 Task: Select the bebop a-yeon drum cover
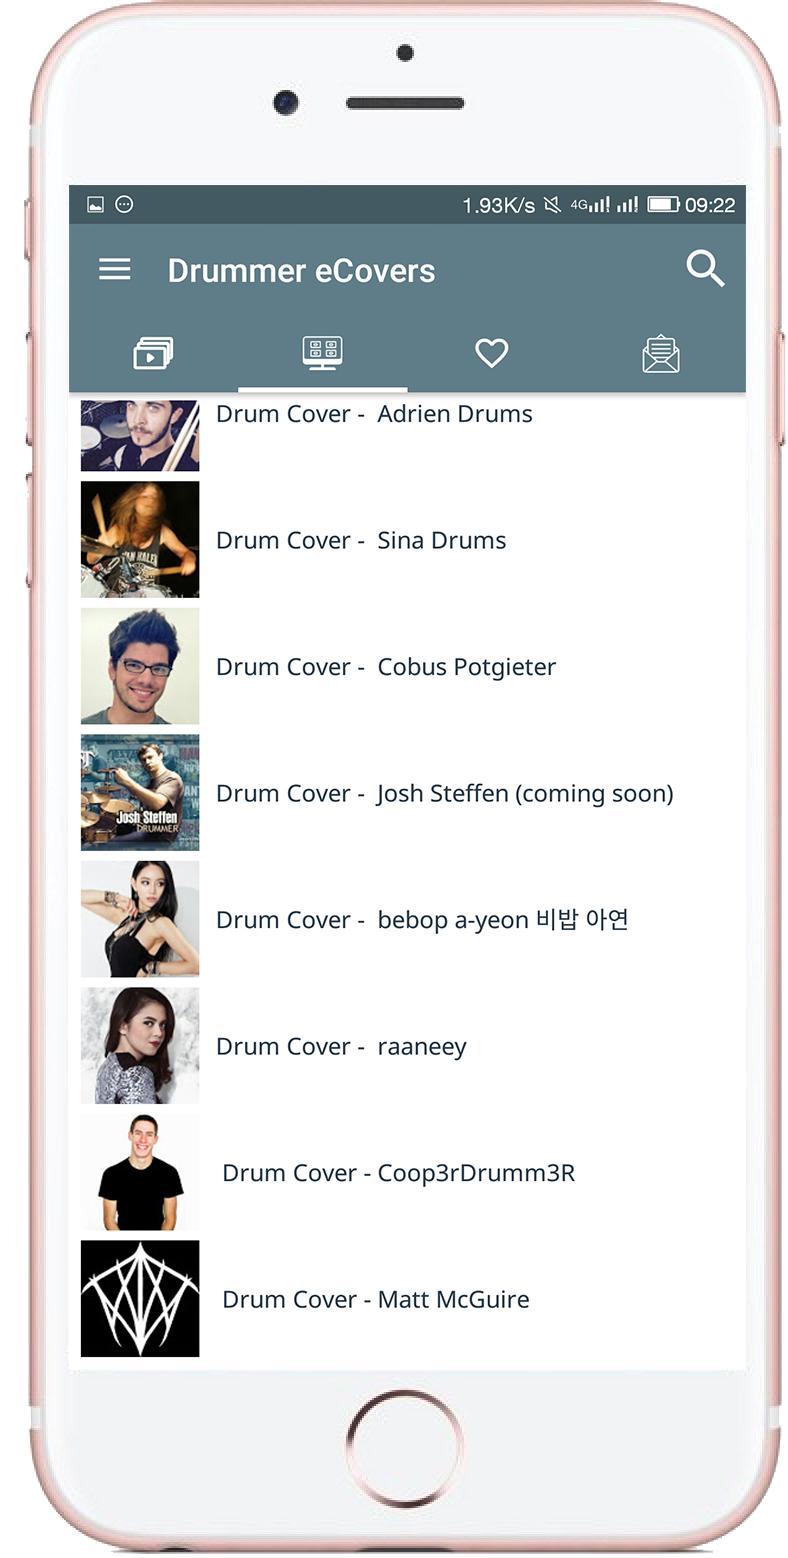pos(407,919)
